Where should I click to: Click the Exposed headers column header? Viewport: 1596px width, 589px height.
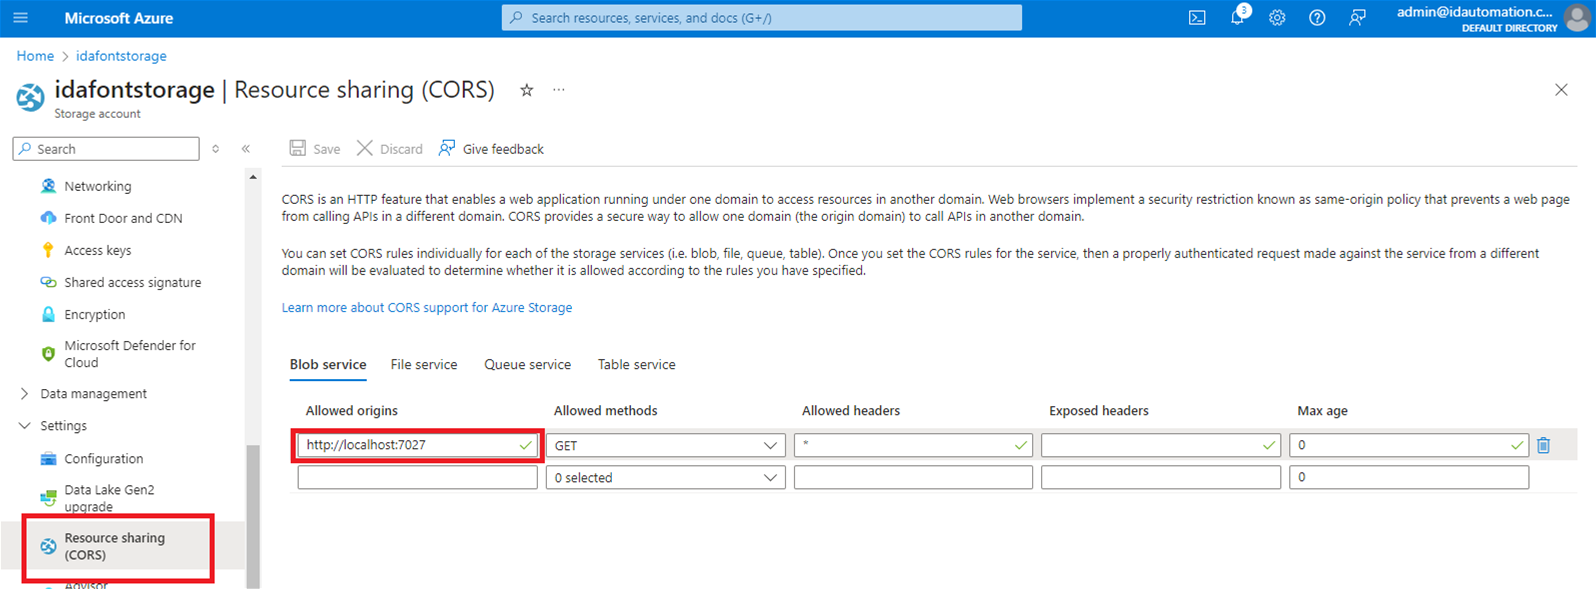[1099, 411]
